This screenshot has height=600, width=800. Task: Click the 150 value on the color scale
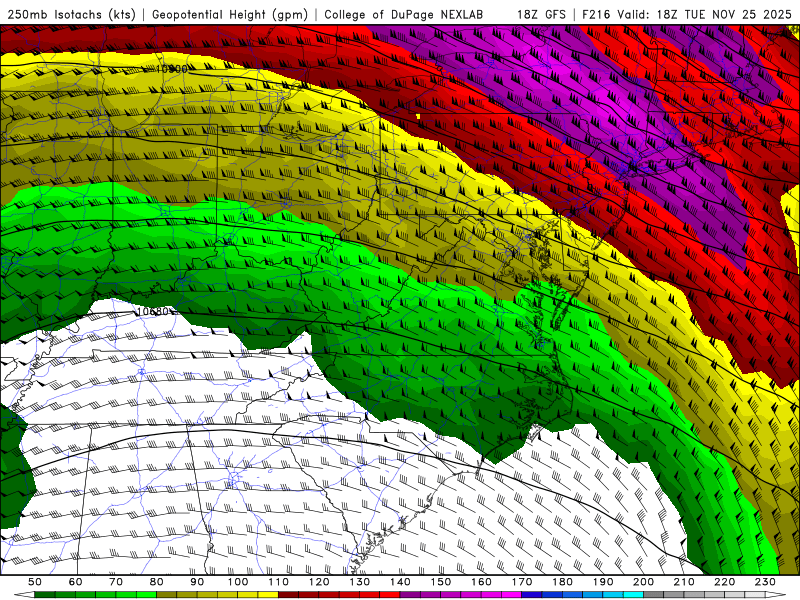click(x=441, y=582)
